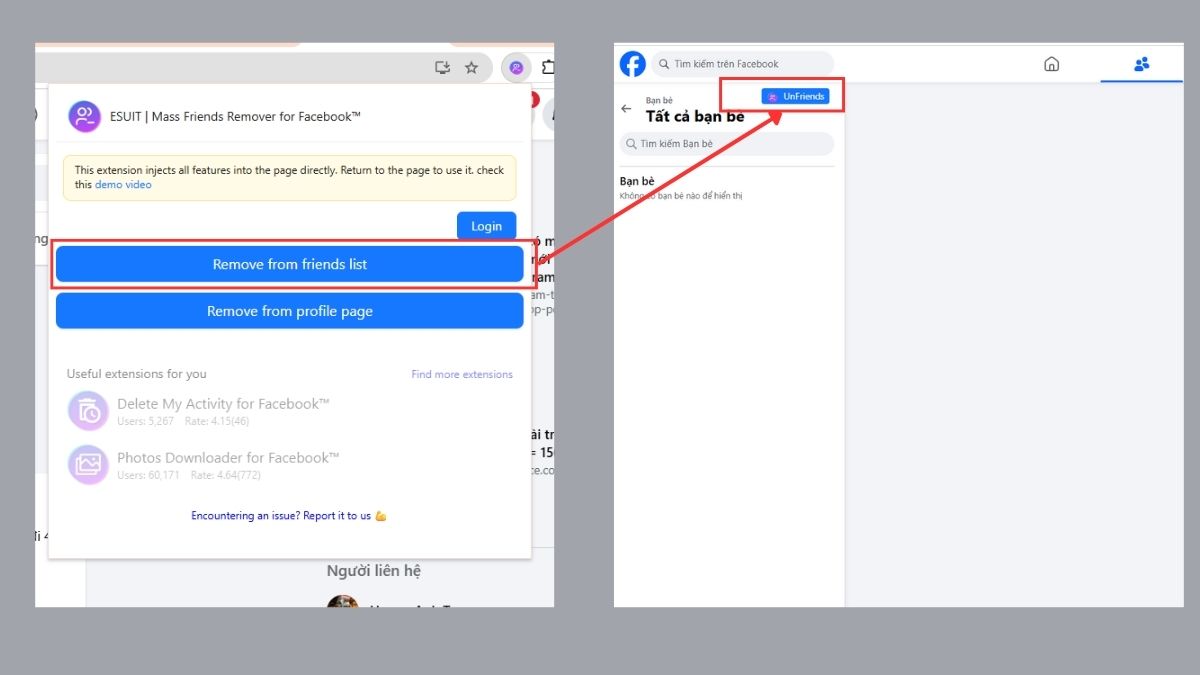
Task: Click Photos Downloader for Facebook icon
Action: pos(88,465)
